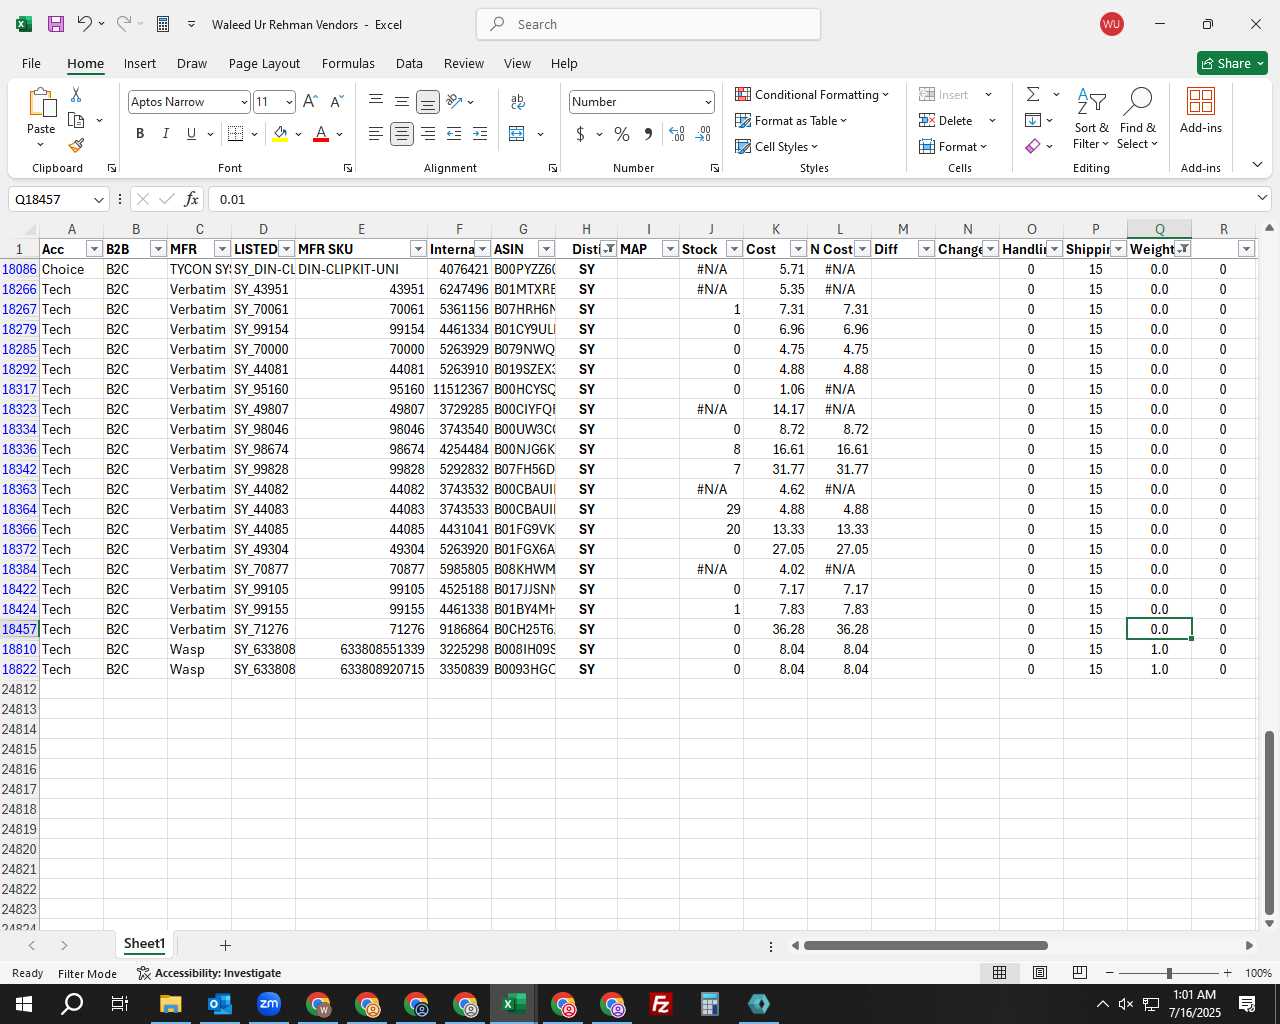Select the Sheet1 tab

click(144, 944)
